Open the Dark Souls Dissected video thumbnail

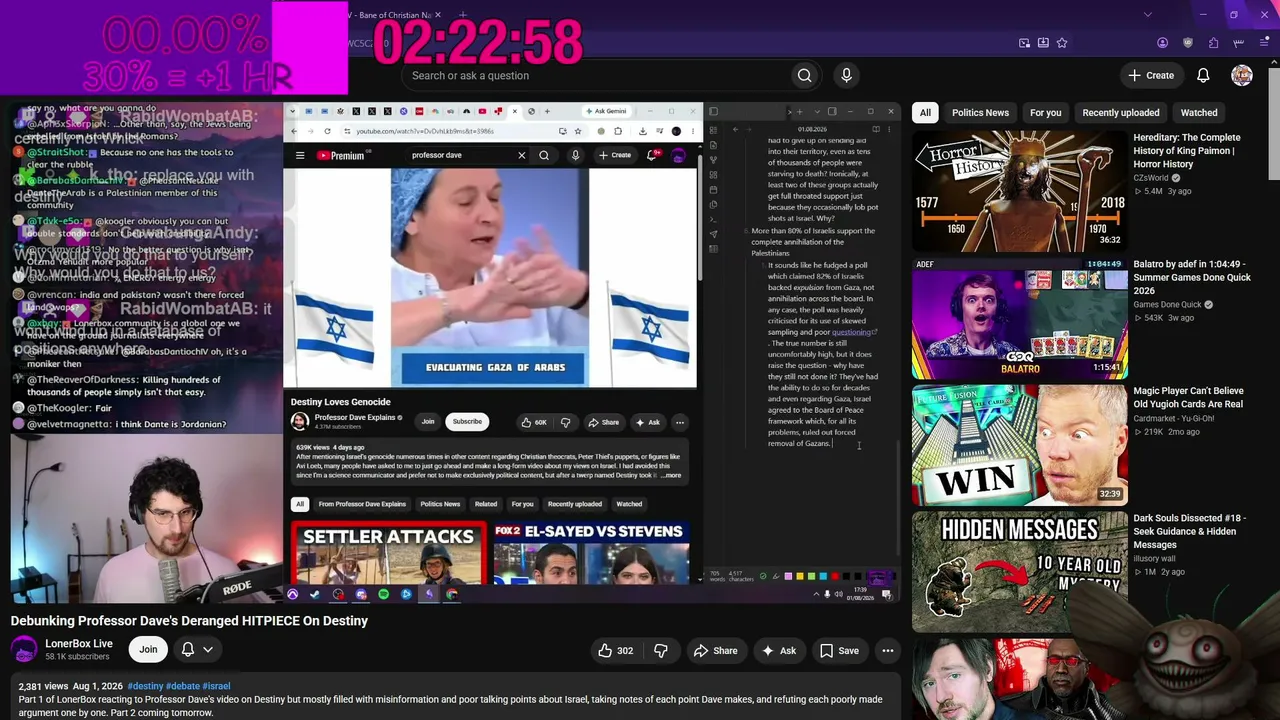(1019, 572)
